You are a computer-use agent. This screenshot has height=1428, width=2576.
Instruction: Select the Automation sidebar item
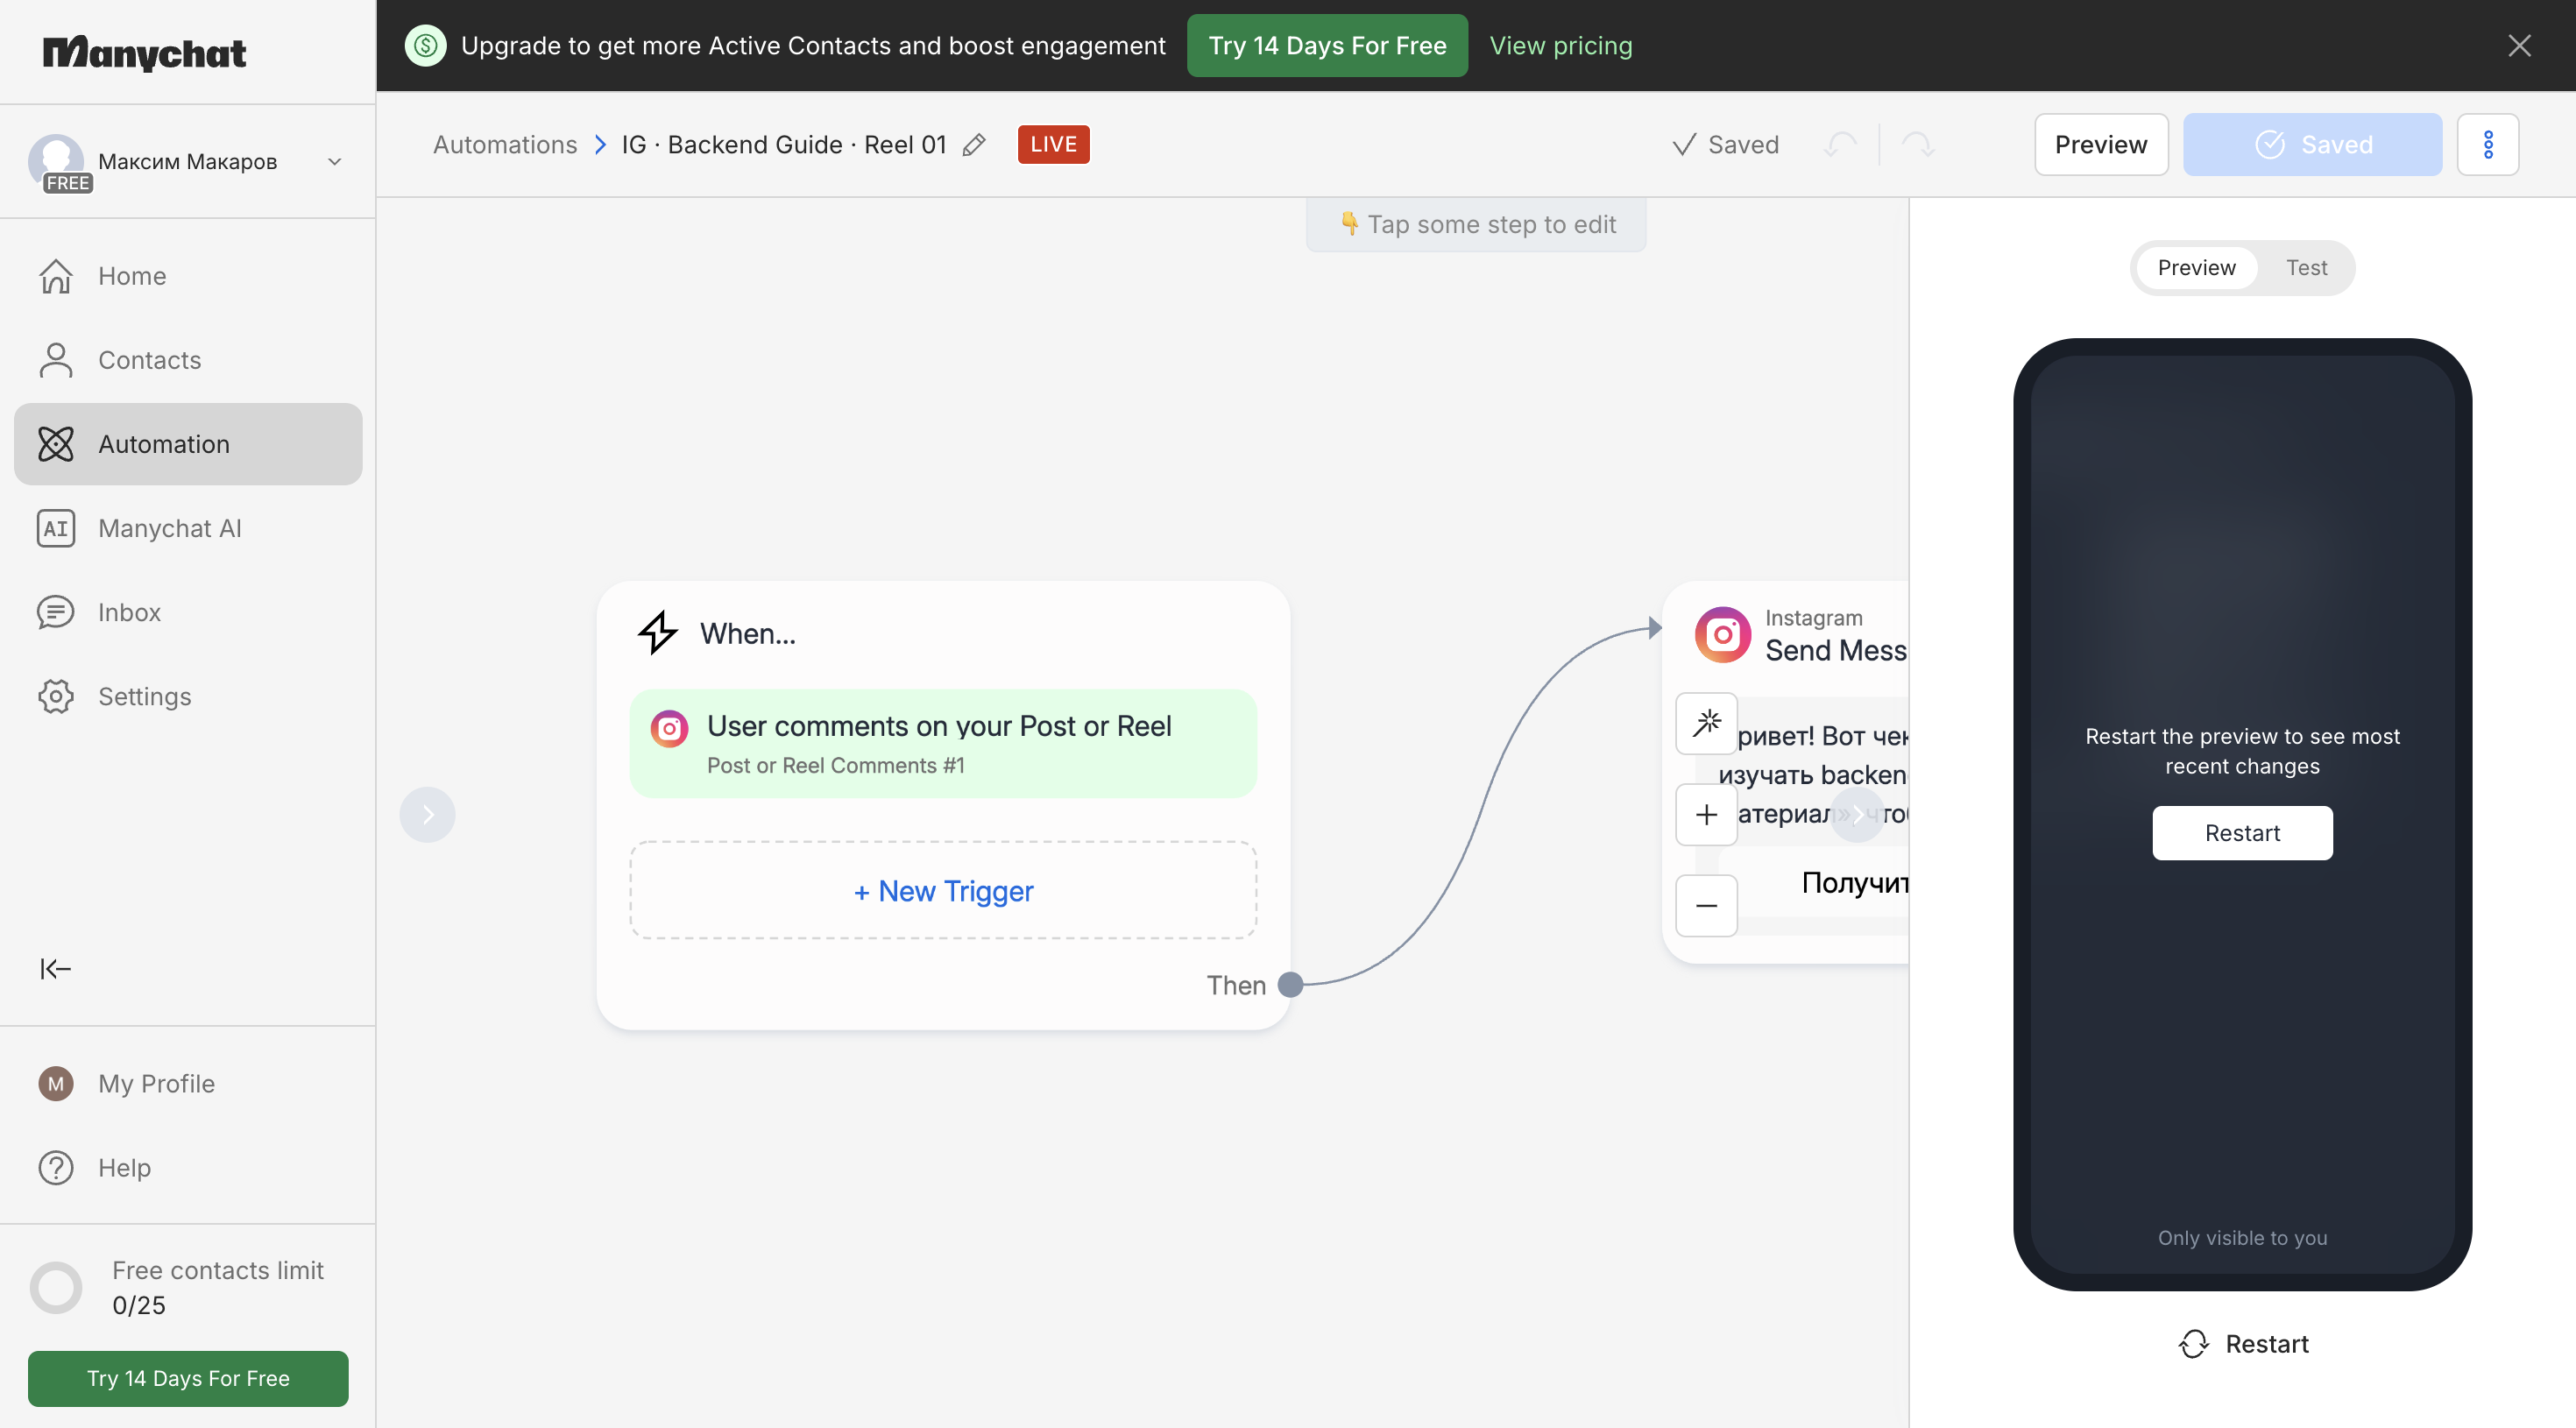coord(188,444)
